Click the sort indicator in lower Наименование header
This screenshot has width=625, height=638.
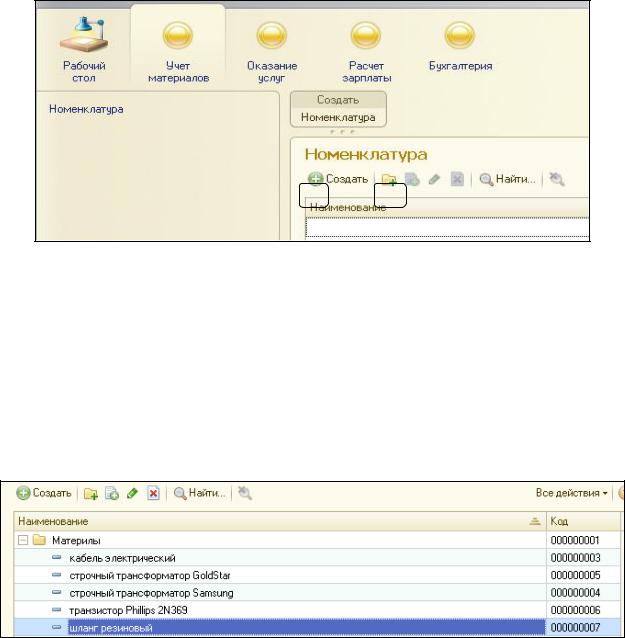[x=535, y=521]
